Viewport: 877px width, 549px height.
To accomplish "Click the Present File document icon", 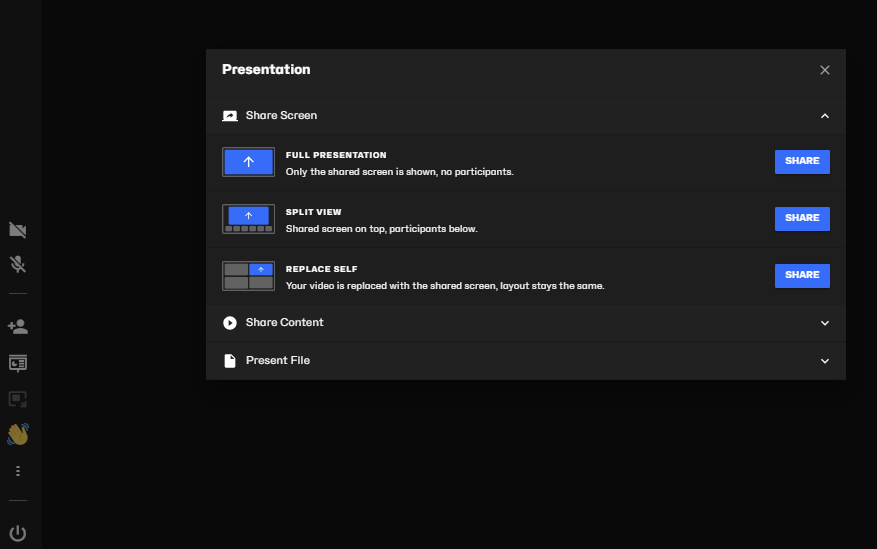I will click(230, 361).
